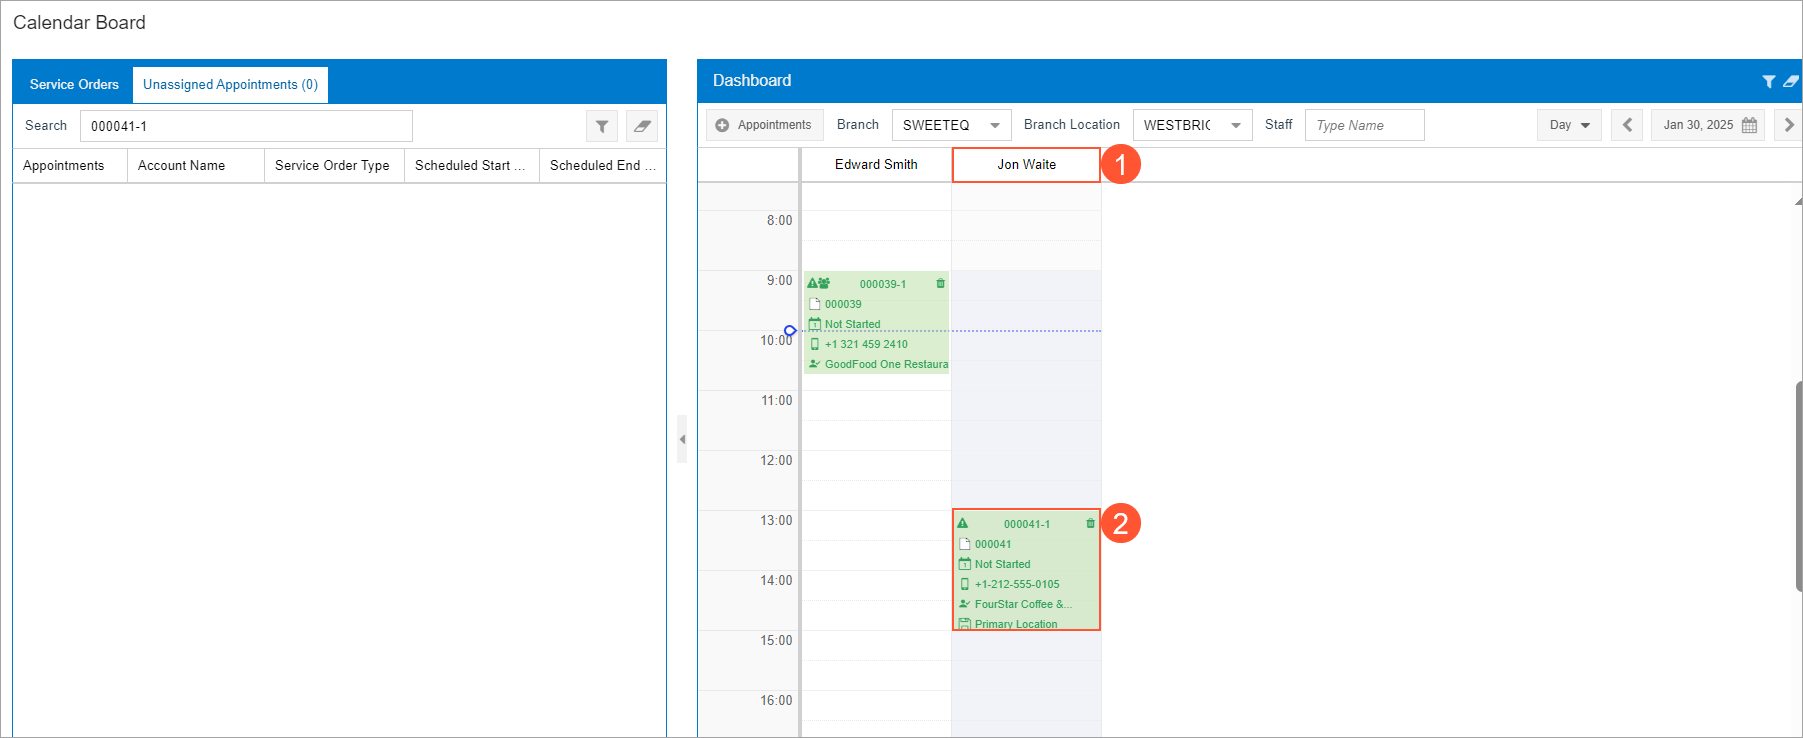The height and width of the screenshot is (738, 1803).
Task: Go to the next day arrow
Action: [1788, 125]
